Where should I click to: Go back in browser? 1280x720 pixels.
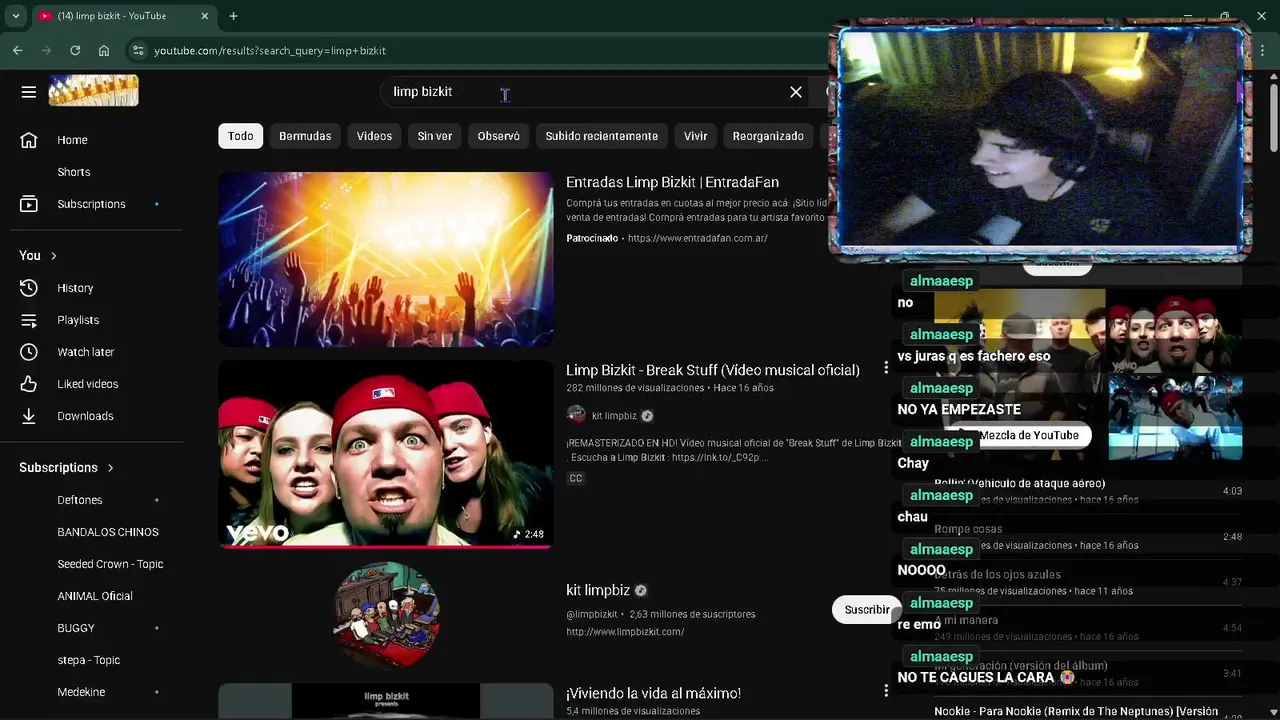coord(18,50)
